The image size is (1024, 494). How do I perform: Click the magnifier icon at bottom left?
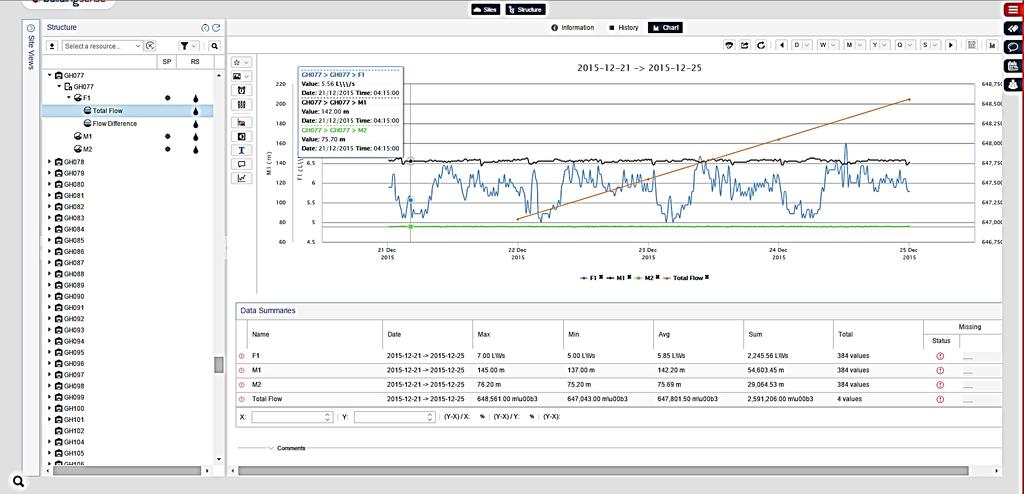pyautogui.click(x=19, y=482)
